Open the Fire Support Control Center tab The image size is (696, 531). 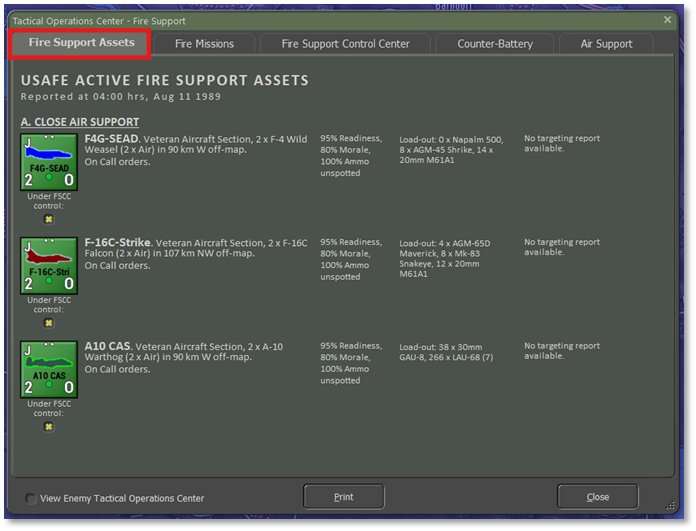coord(345,44)
